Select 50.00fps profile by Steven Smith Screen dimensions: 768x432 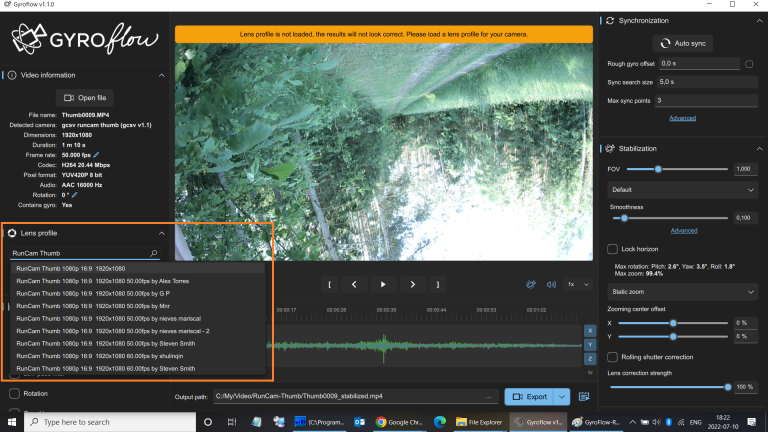coord(137,343)
